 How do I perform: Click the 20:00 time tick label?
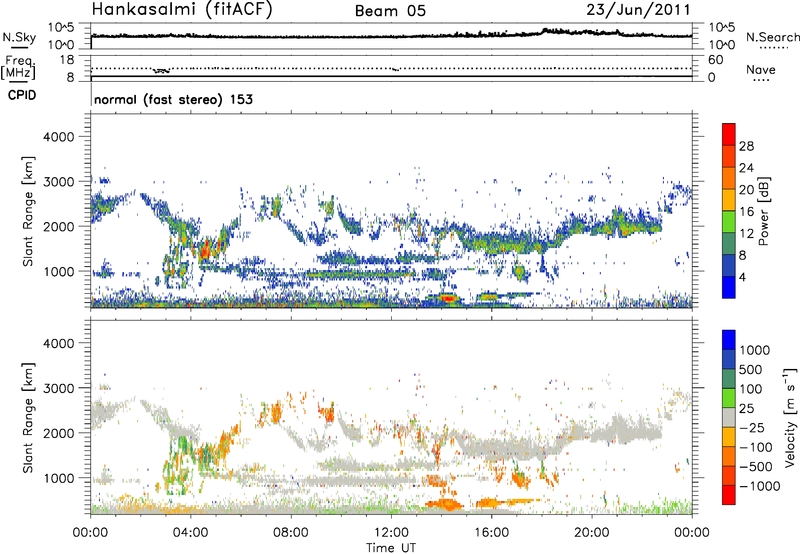pos(592,533)
